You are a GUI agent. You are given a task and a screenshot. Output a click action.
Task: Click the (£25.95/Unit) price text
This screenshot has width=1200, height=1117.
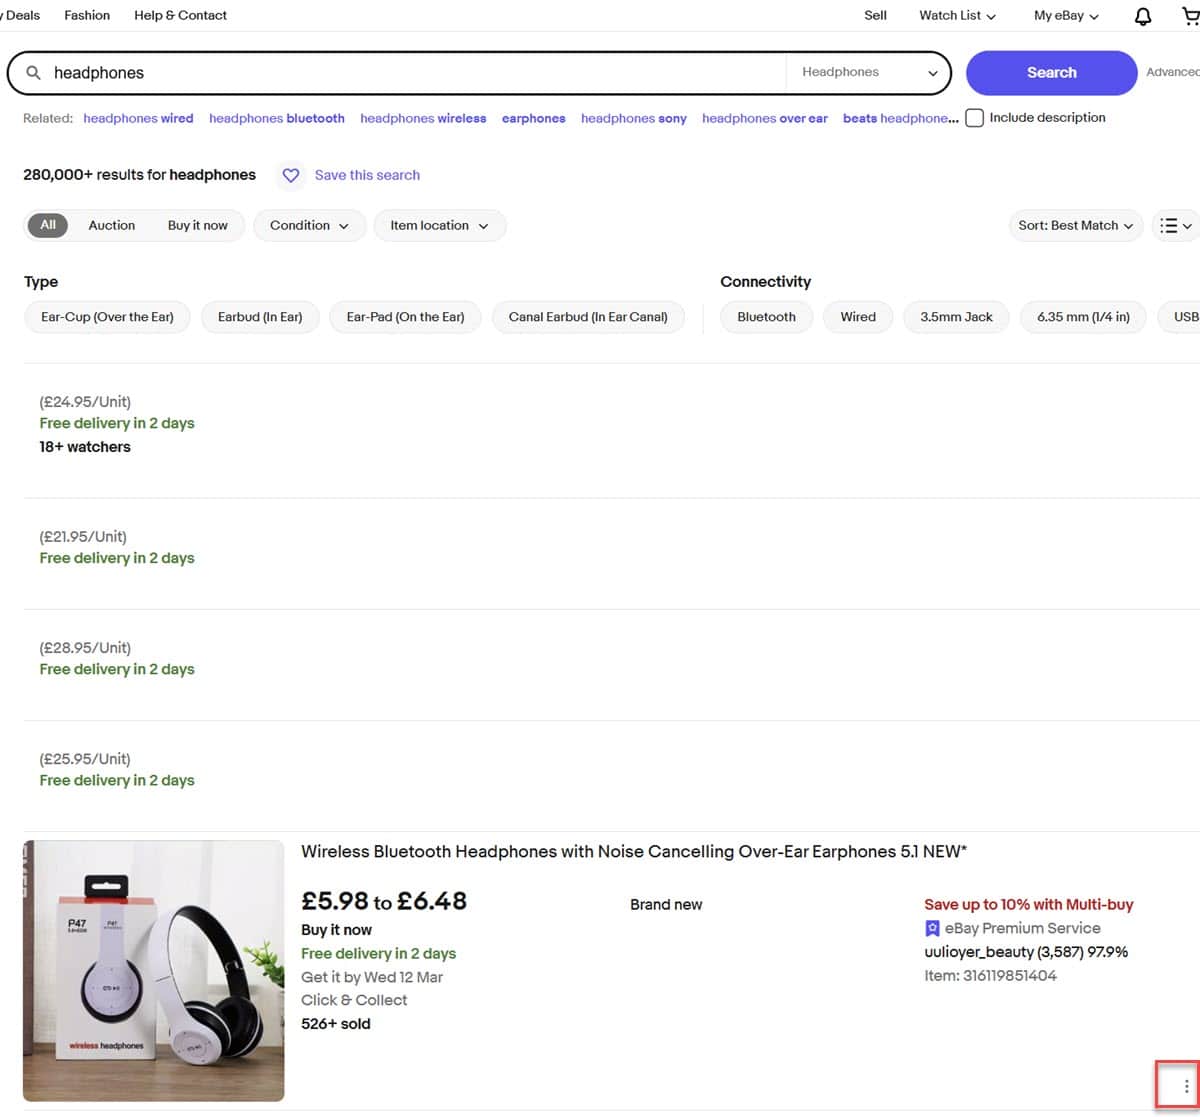click(85, 759)
